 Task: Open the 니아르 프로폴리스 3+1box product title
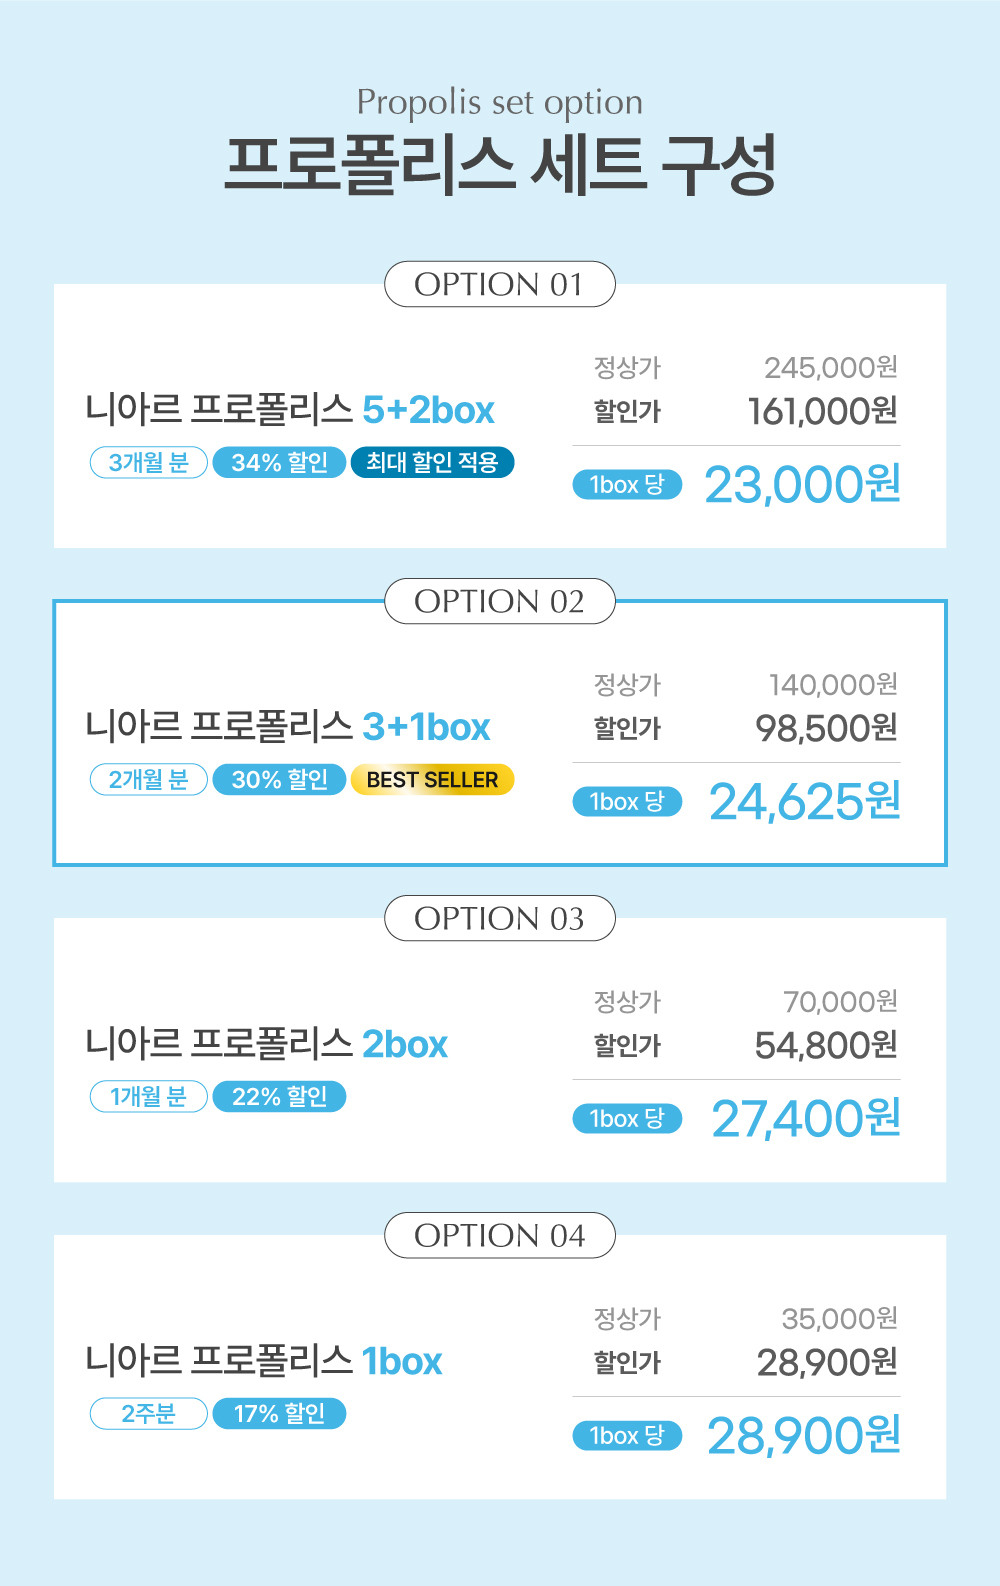pyautogui.click(x=288, y=727)
